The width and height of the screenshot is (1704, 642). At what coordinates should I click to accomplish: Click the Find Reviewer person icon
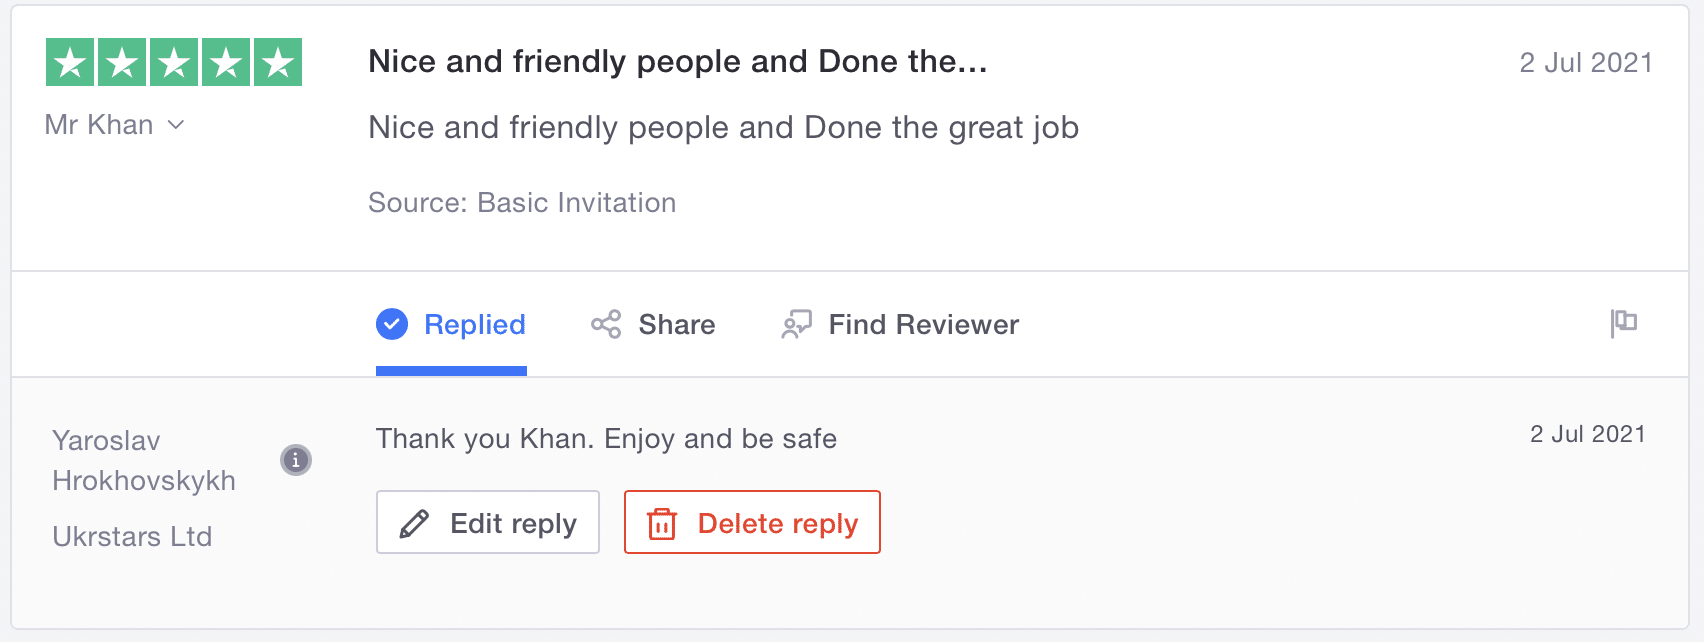pyautogui.click(x=796, y=324)
